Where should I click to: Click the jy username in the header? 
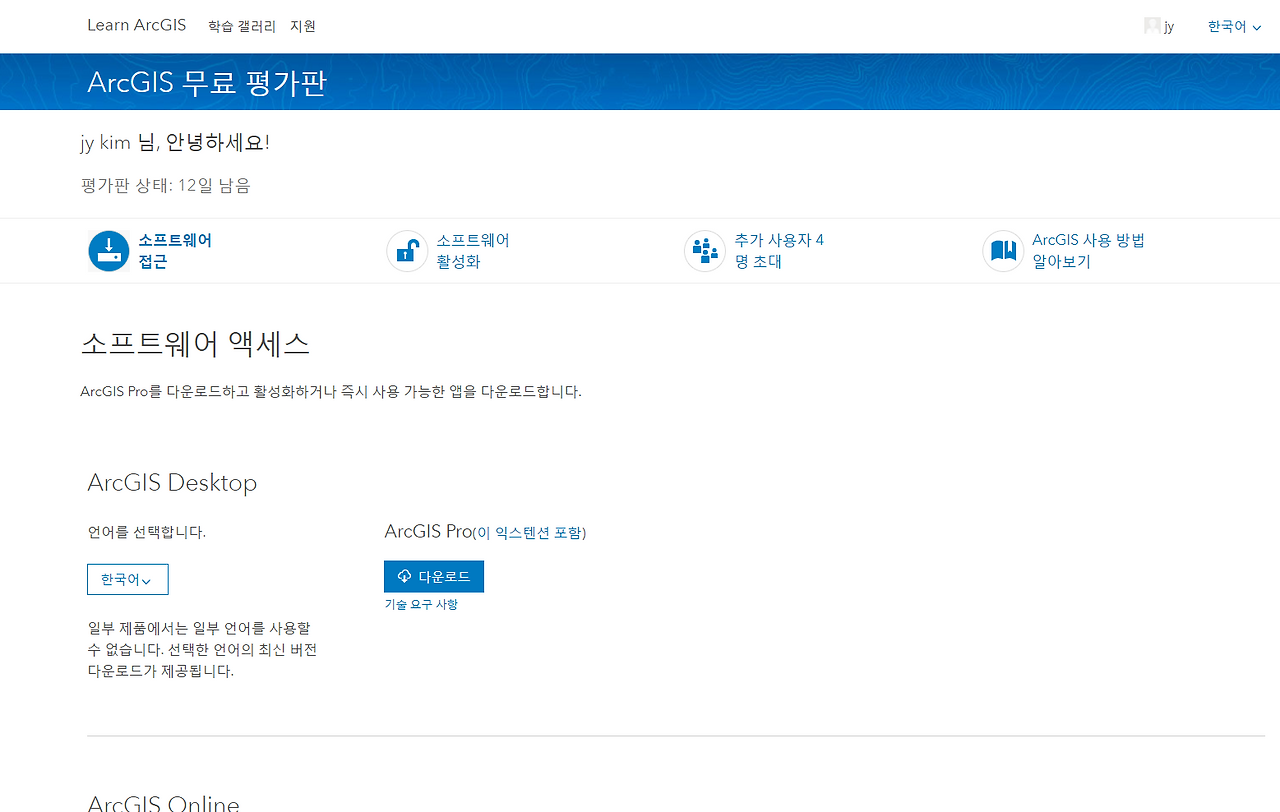1169,27
